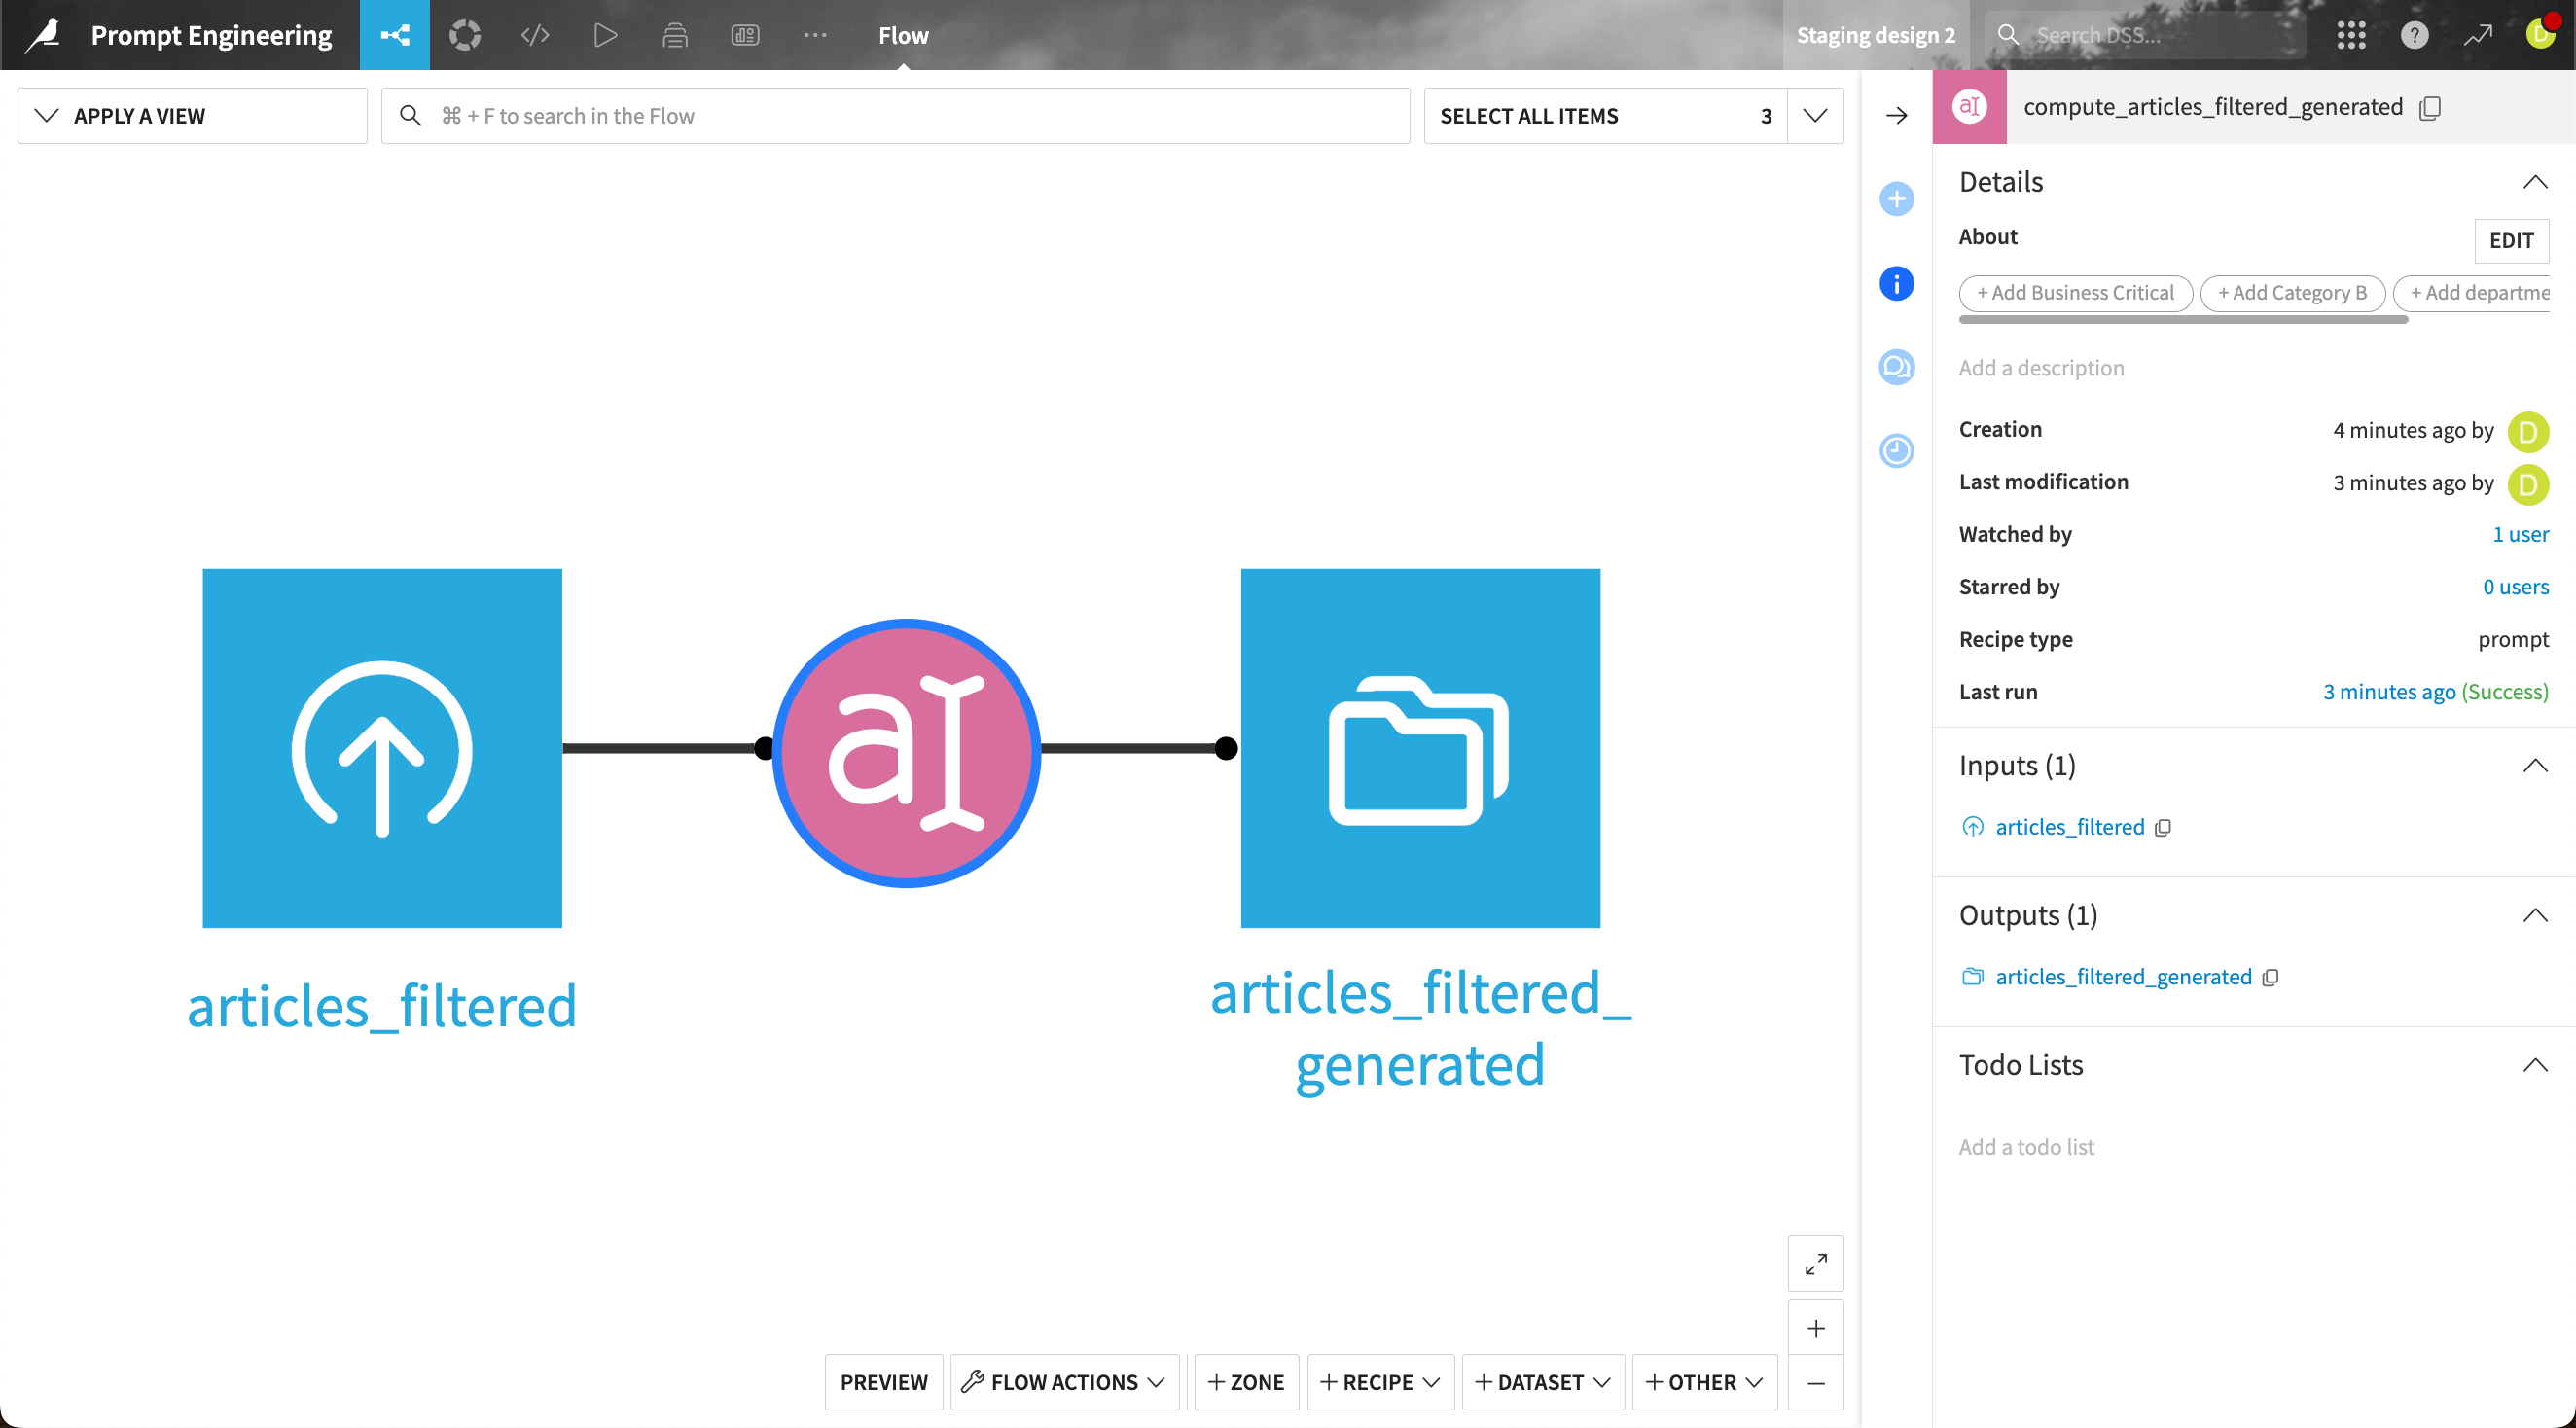Switch to the Flow tab
The width and height of the screenshot is (2576, 1428).
(x=902, y=35)
